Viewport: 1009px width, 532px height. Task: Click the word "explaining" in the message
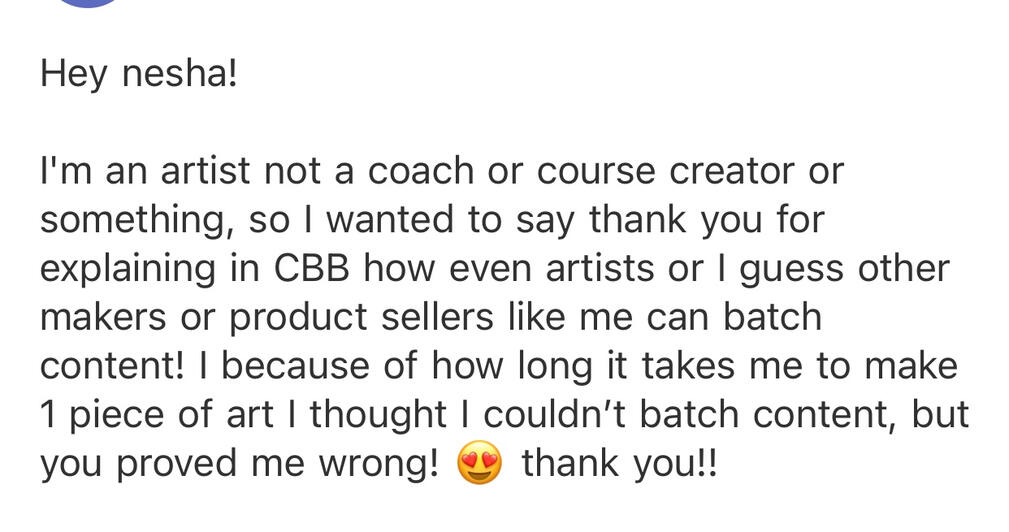tap(147, 269)
